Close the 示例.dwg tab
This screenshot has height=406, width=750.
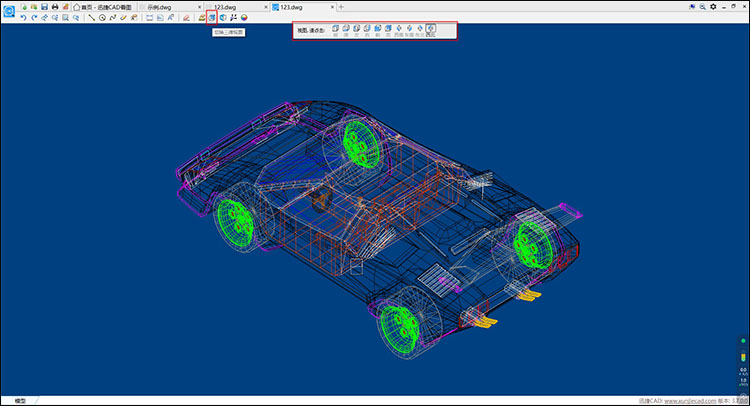click(199, 7)
